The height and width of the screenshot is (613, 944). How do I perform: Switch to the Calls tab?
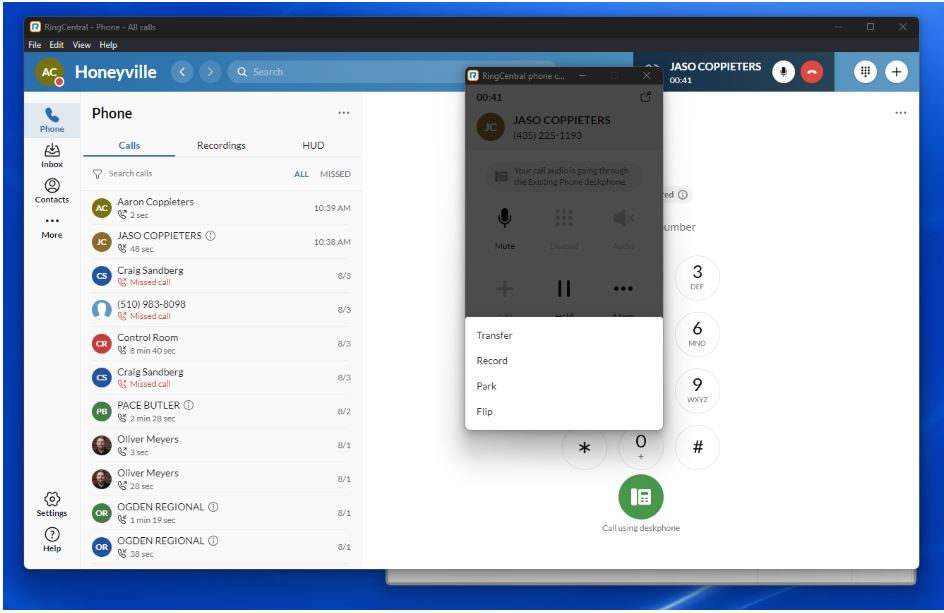129,146
